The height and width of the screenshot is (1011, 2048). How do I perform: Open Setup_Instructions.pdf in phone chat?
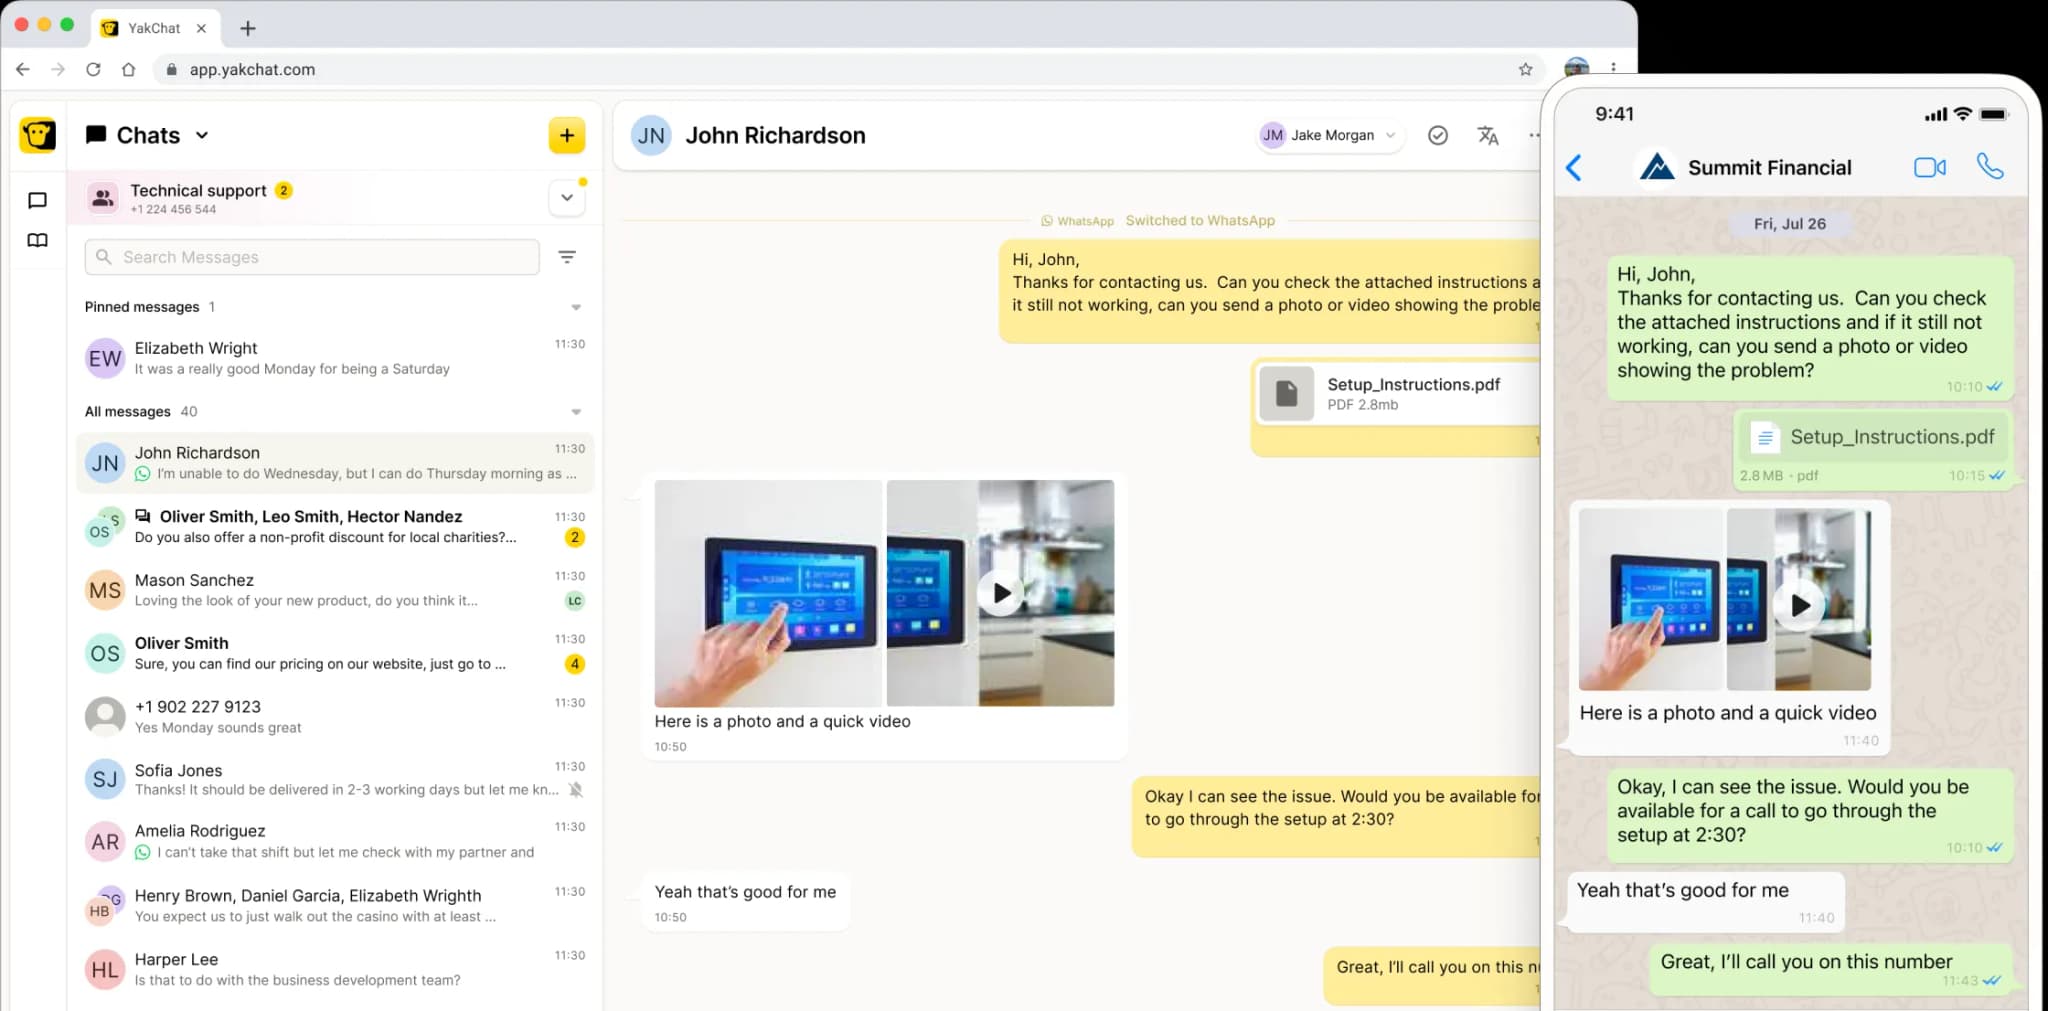[x=1874, y=437]
